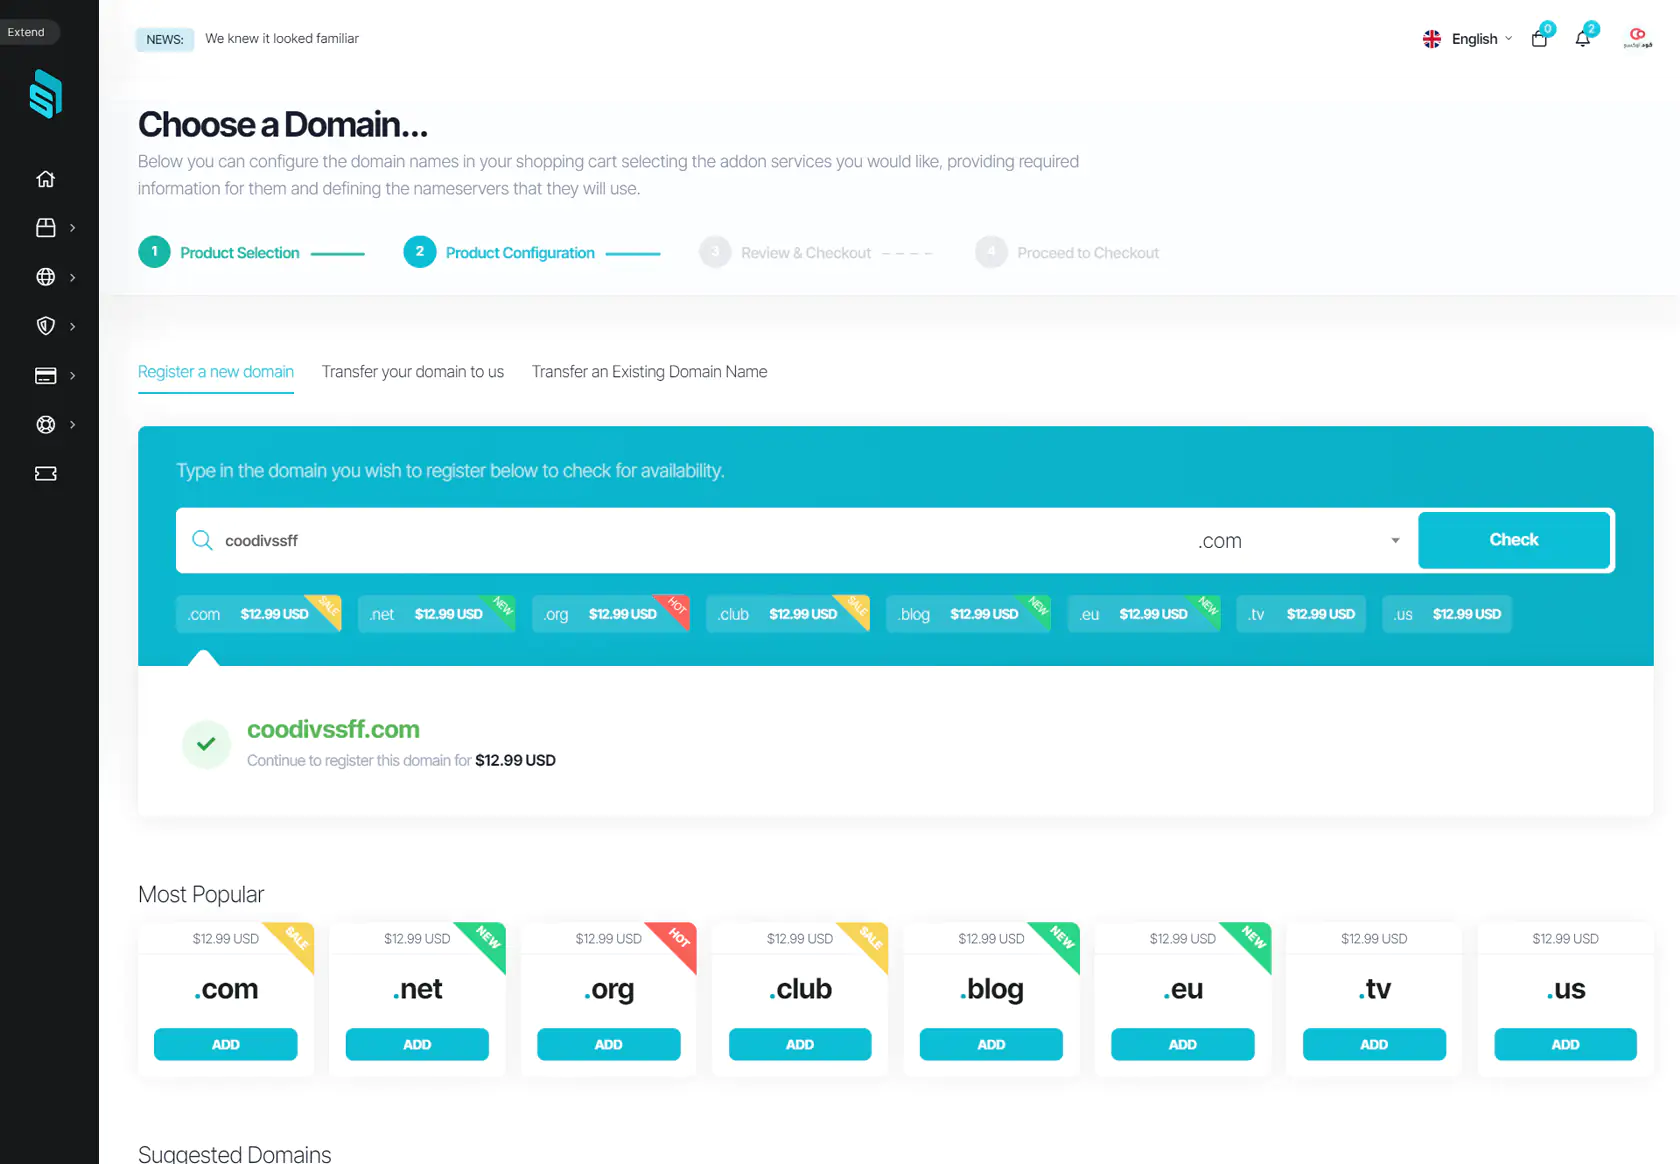Expand the support lifebuoy submenu chevron
Viewport: 1680px width, 1164px height.
click(x=72, y=424)
